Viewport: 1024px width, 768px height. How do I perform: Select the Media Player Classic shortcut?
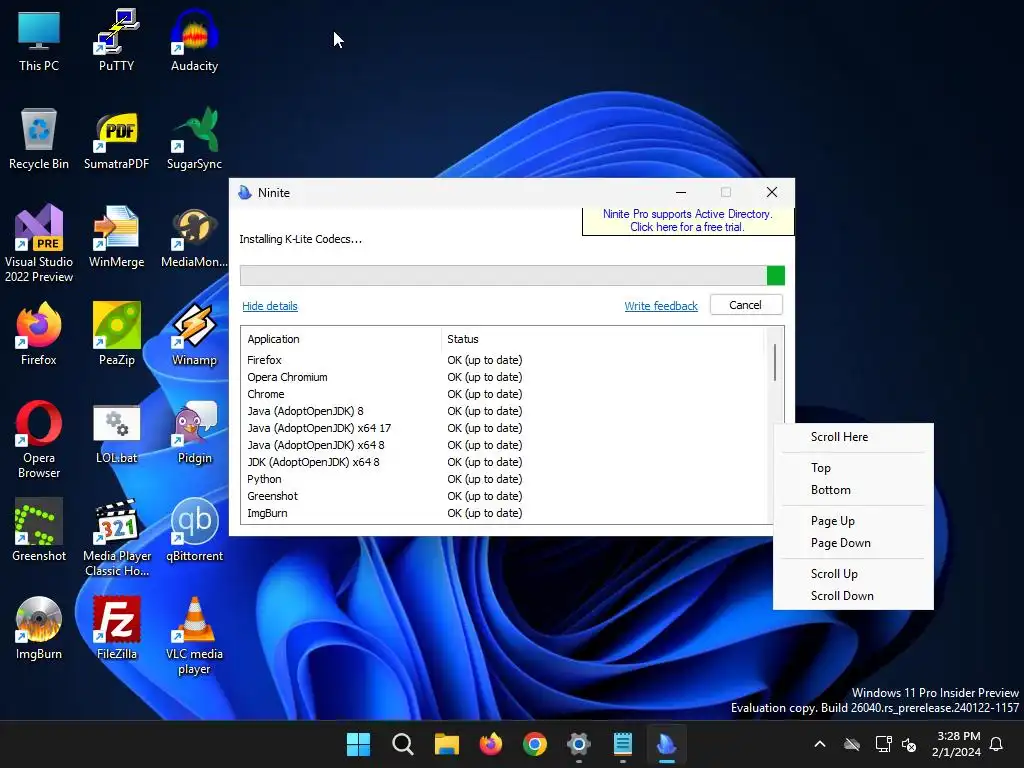point(116,537)
